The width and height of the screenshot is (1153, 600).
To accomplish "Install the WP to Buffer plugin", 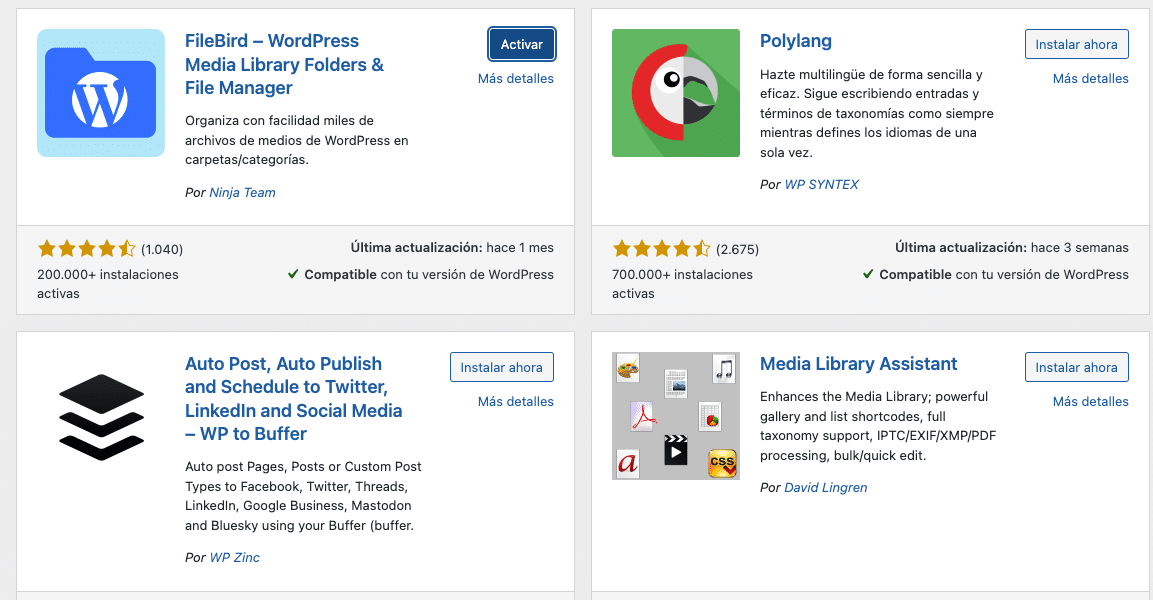I will [501, 368].
